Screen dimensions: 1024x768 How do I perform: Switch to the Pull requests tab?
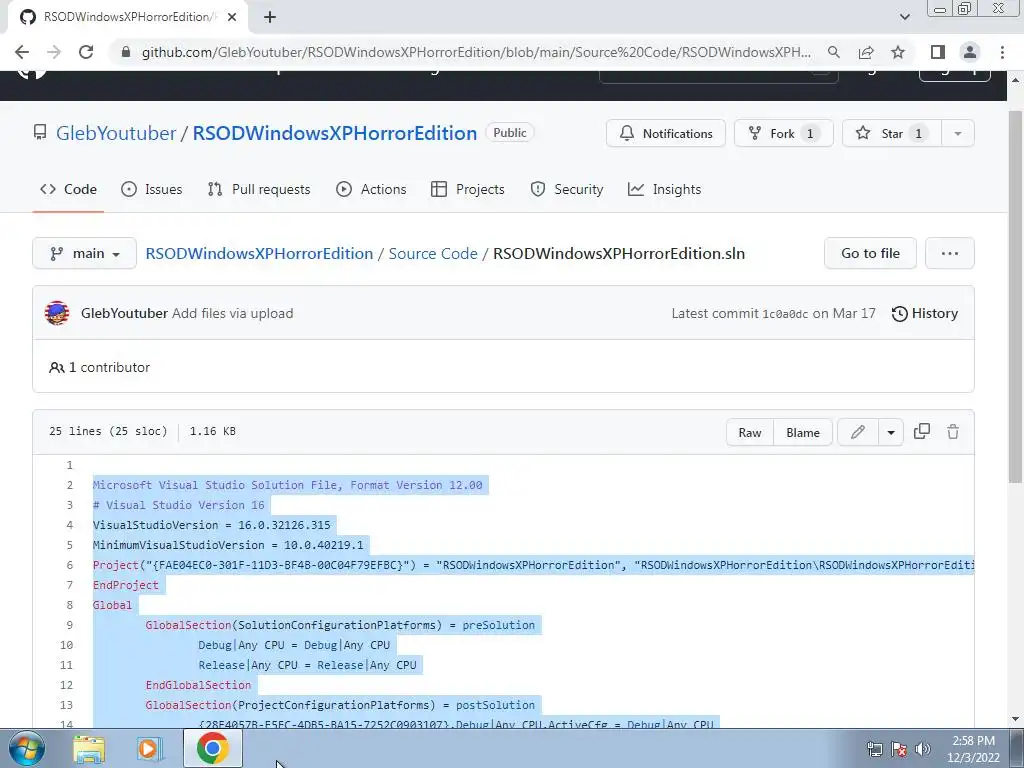tap(259, 189)
